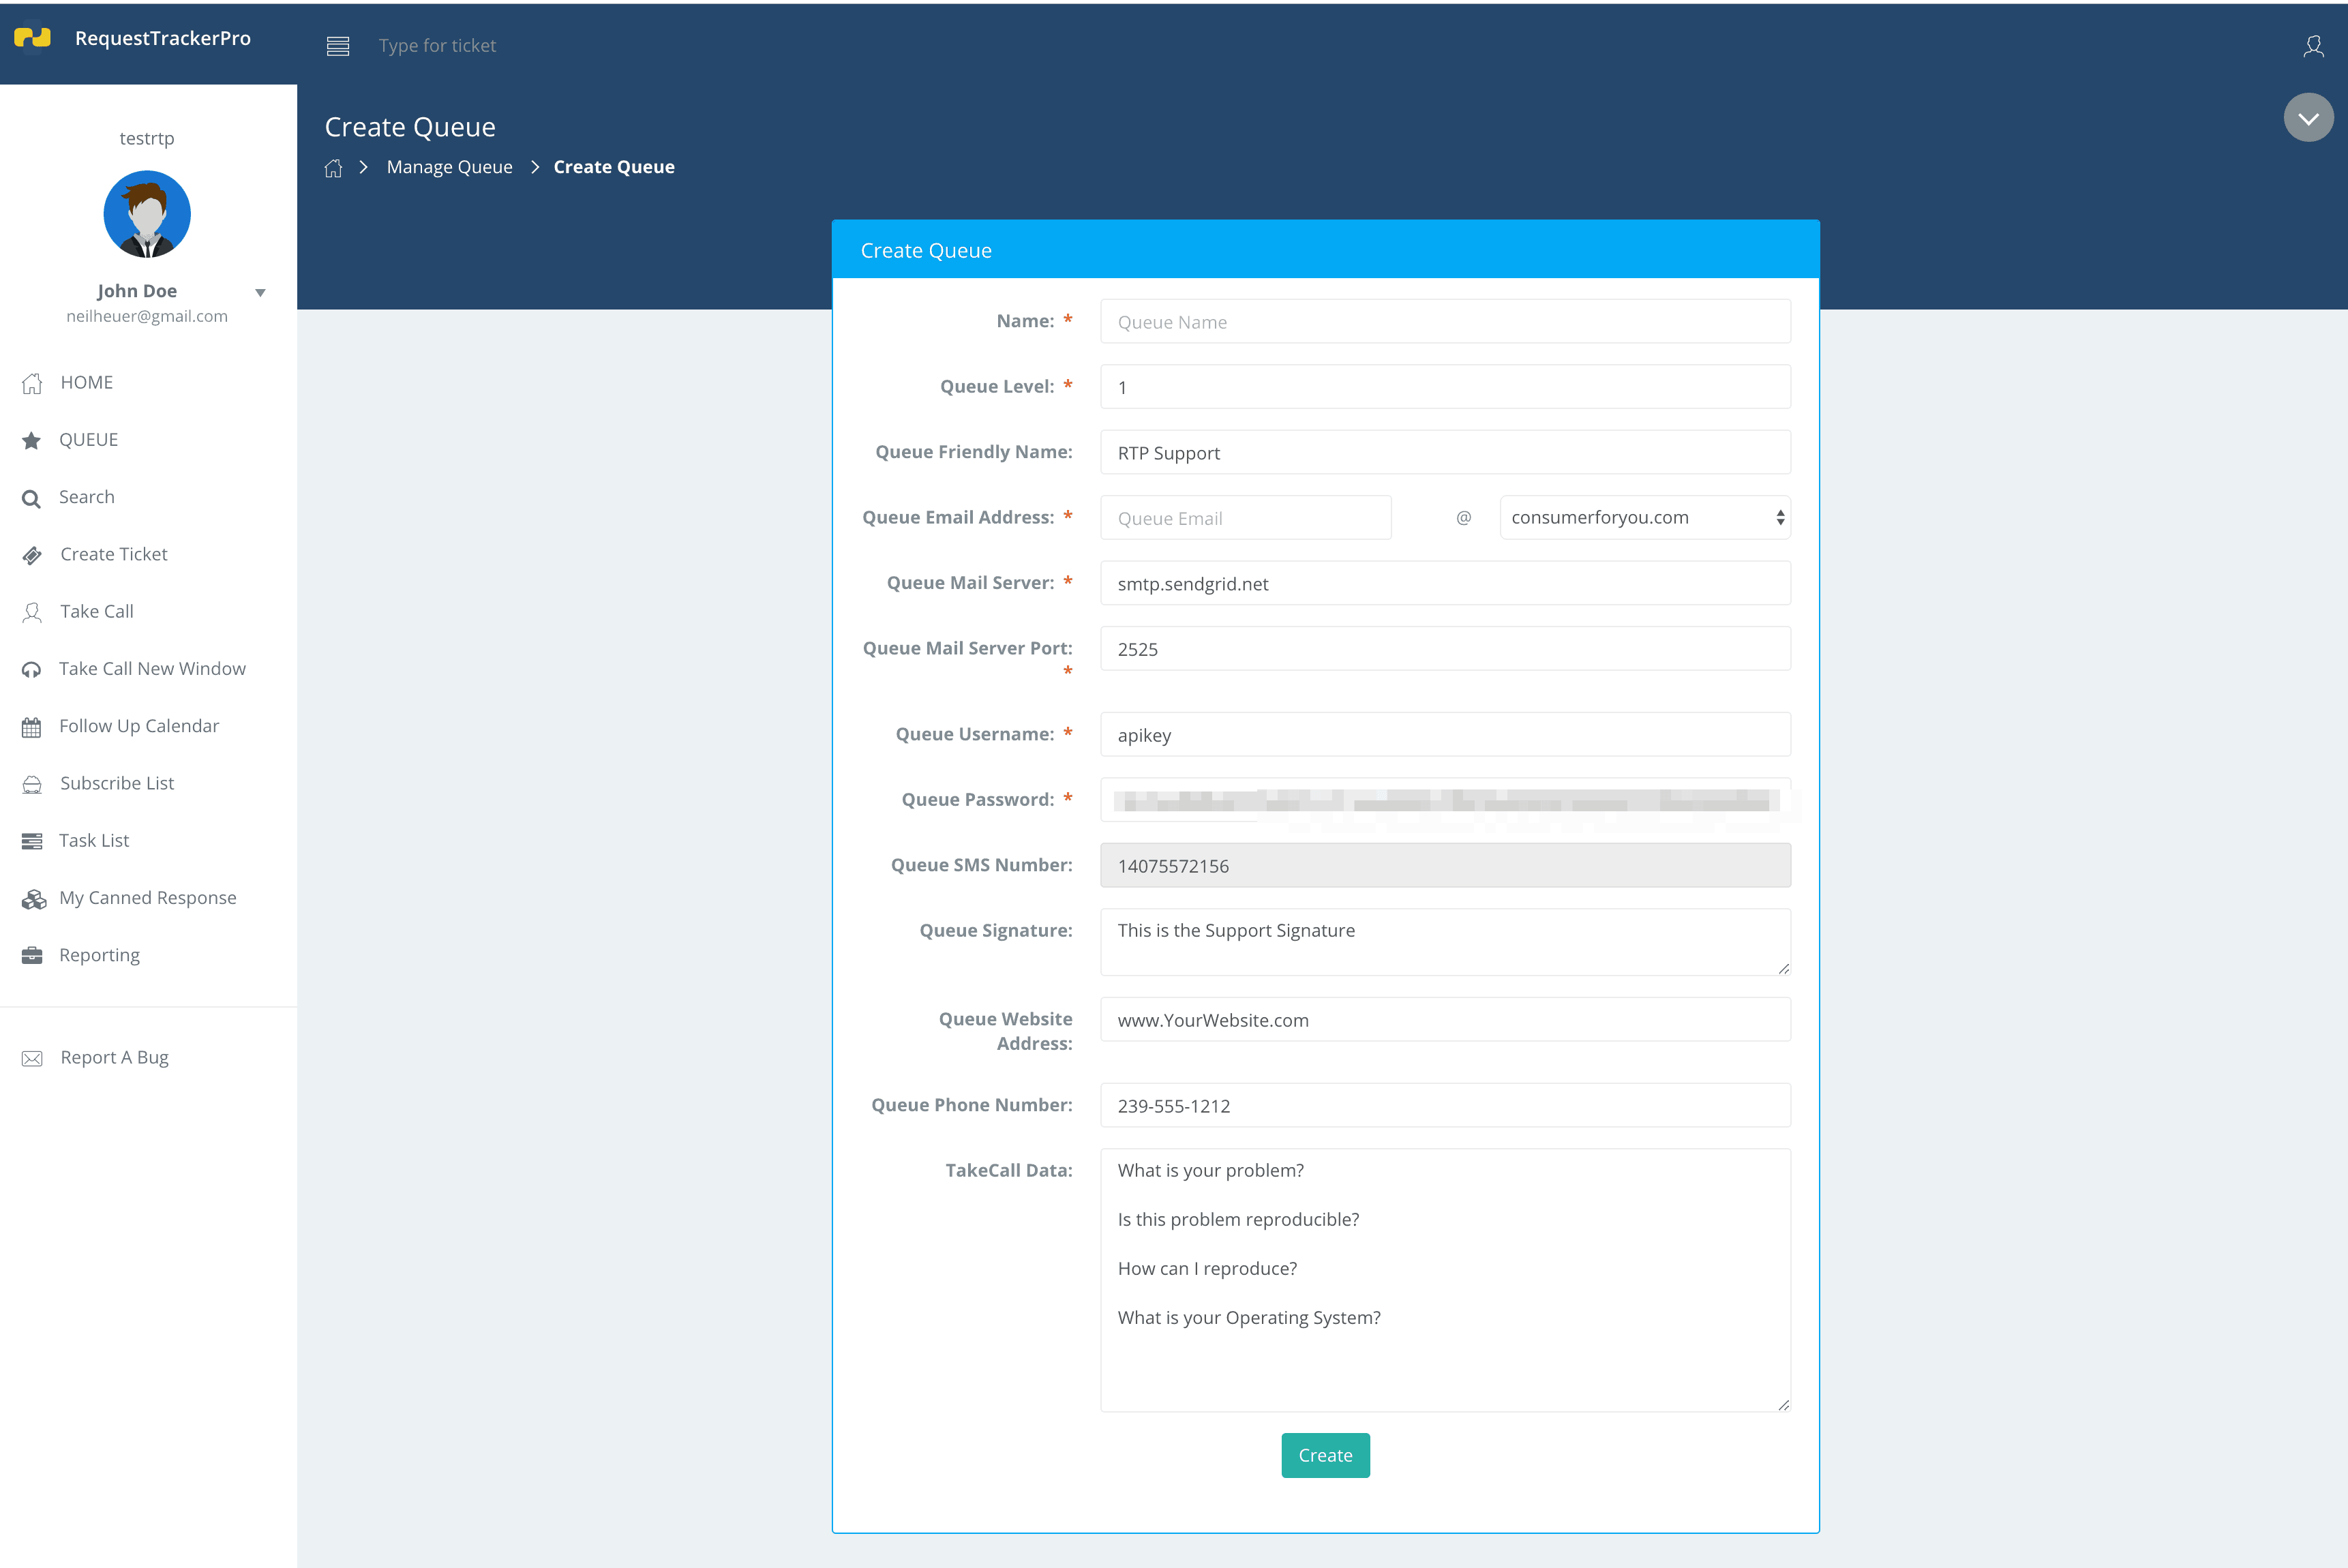Open Report A Bug link
This screenshot has height=1568, width=2348.
113,1057
